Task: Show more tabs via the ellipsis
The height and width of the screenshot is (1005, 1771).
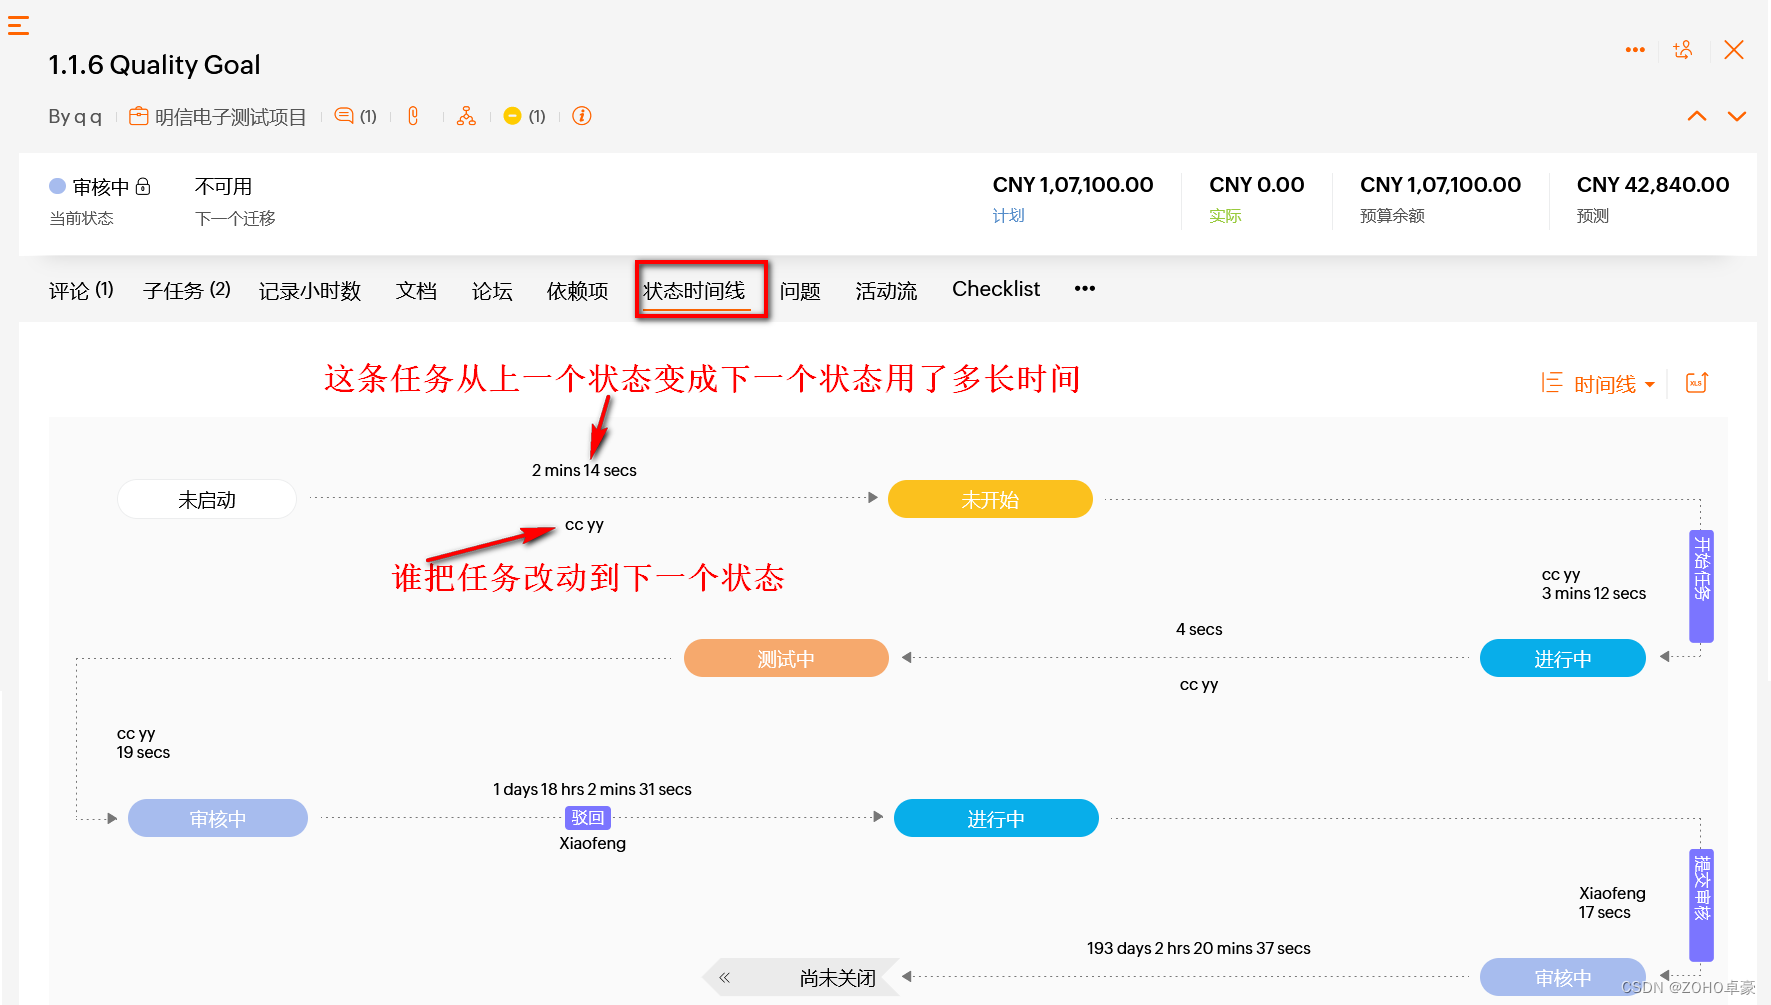Action: [1085, 288]
